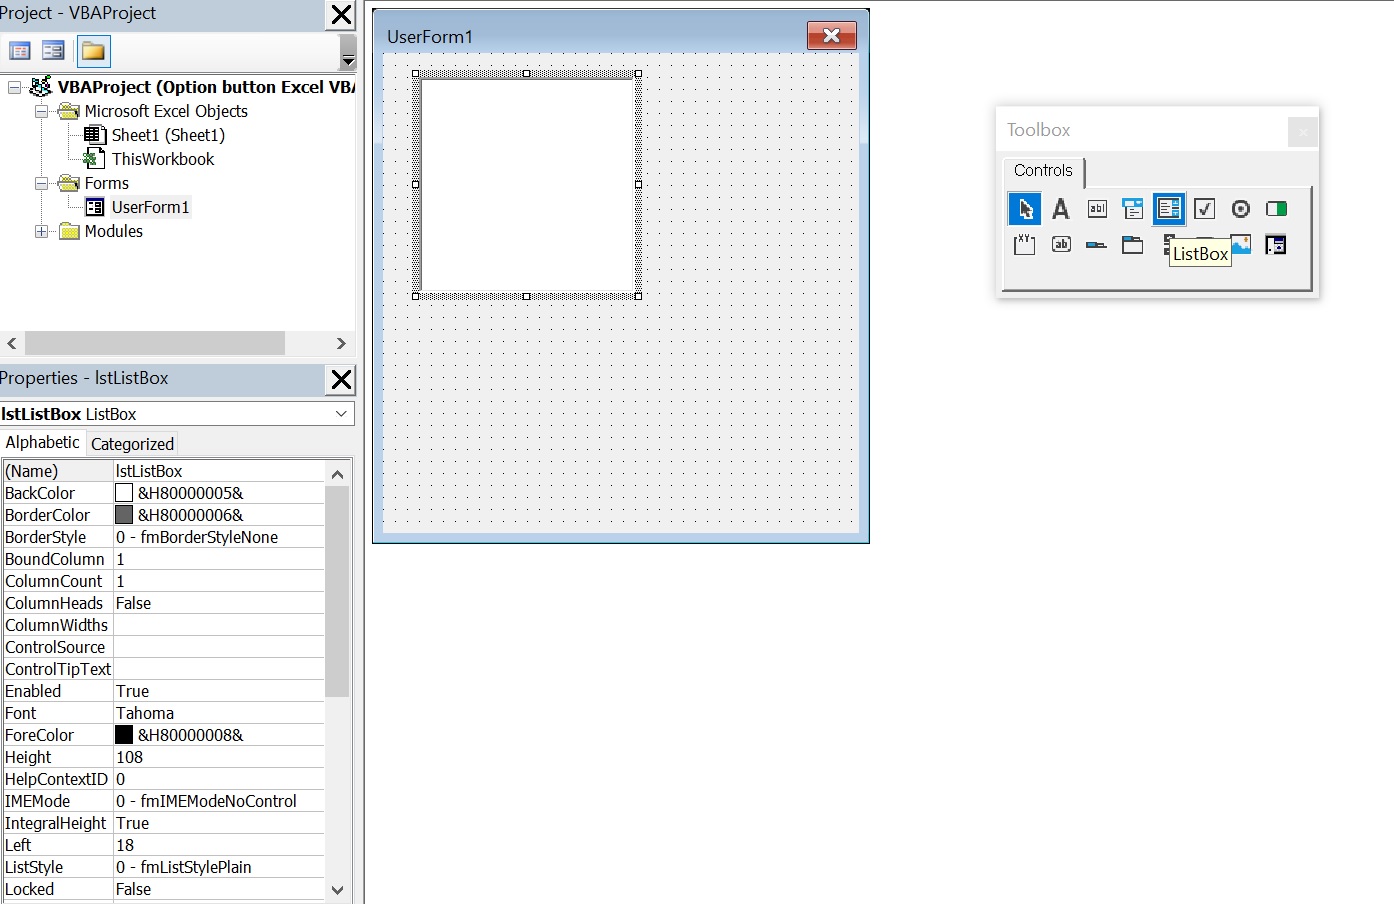The image size is (1394, 904).
Task: Select the Objects pointer tool in Toolbox
Action: [1024, 209]
